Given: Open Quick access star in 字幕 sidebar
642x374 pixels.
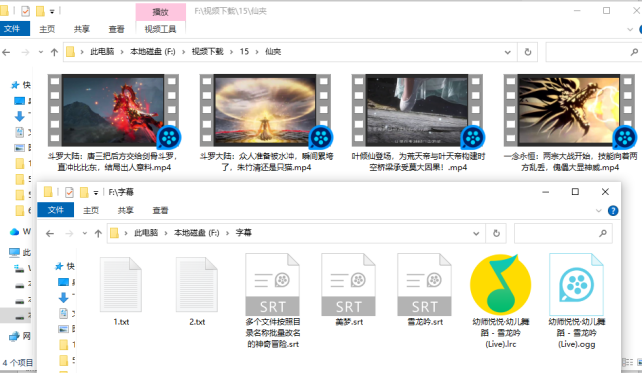Looking at the screenshot, I should (x=59, y=266).
